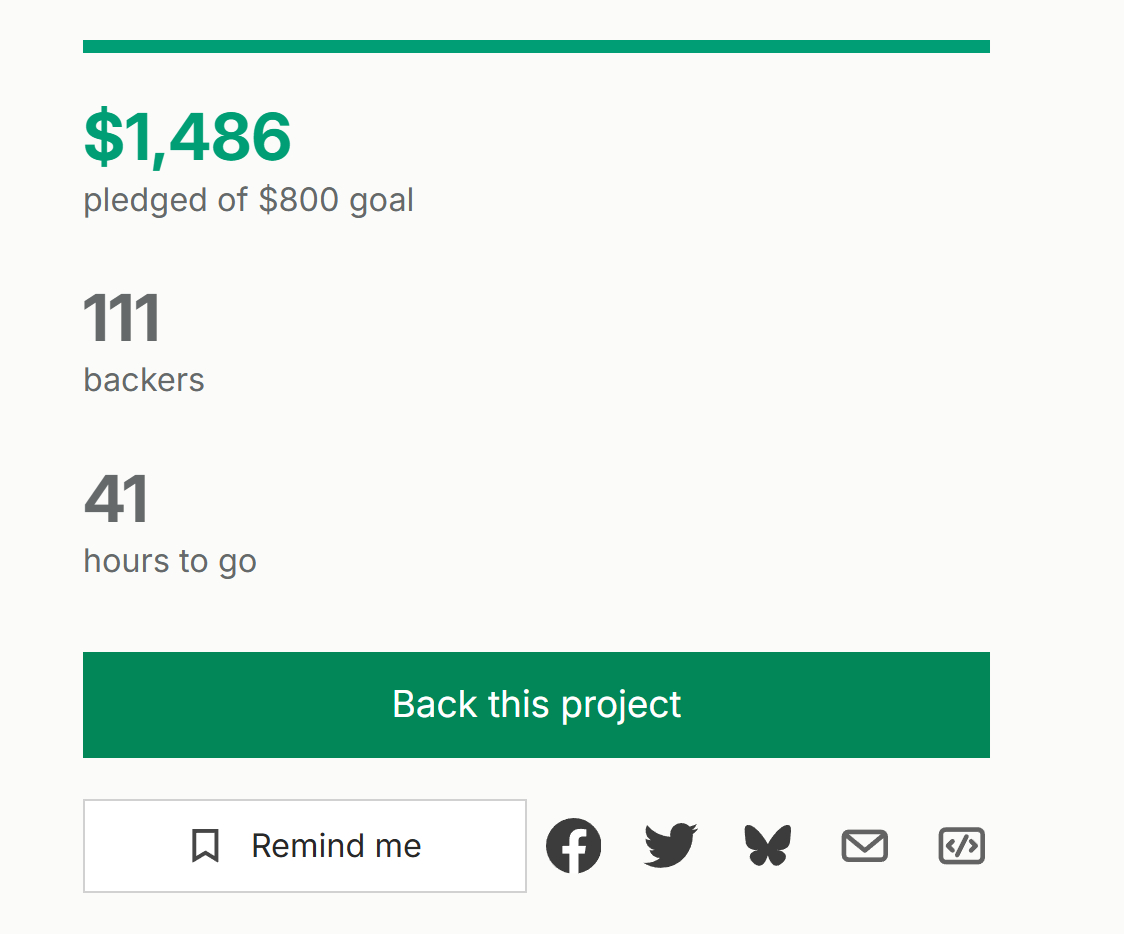This screenshot has width=1124, height=934.
Task: Pledge using the large green button
Action: (536, 705)
